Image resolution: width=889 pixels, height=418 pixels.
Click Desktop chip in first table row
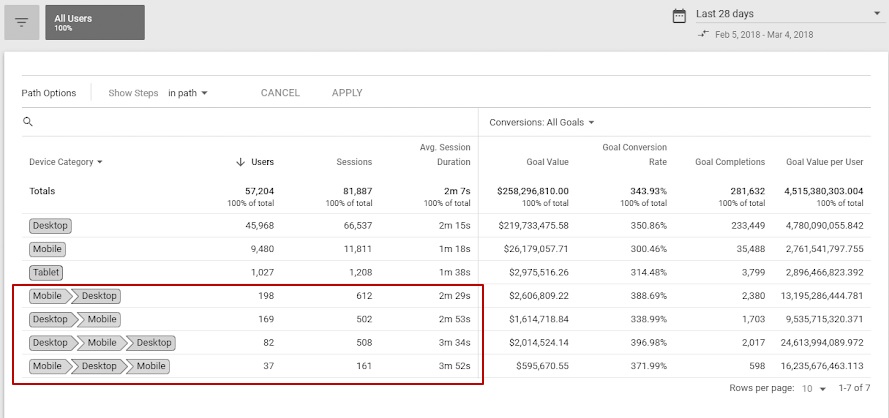pyautogui.click(x=49, y=226)
